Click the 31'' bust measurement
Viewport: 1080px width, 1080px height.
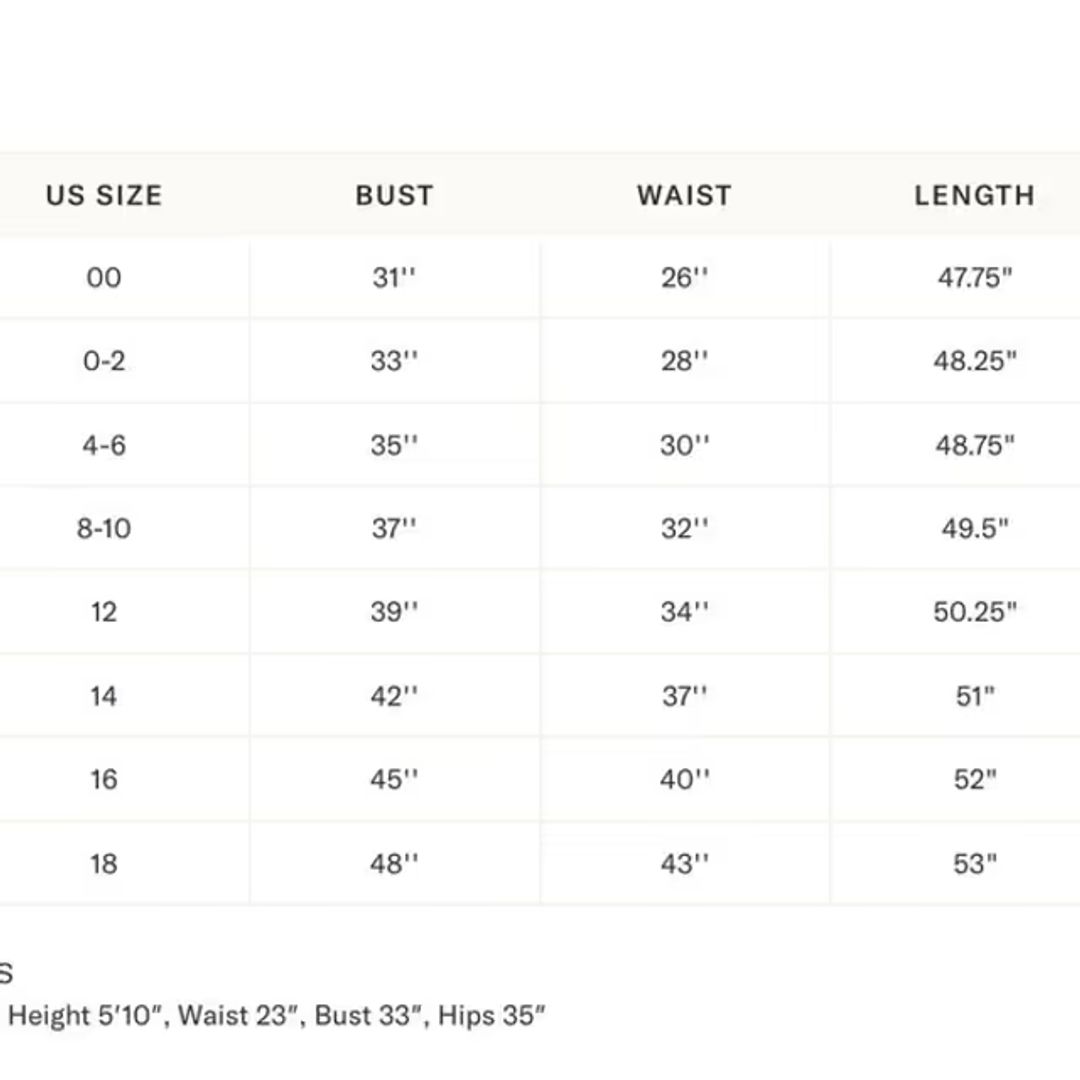394,278
